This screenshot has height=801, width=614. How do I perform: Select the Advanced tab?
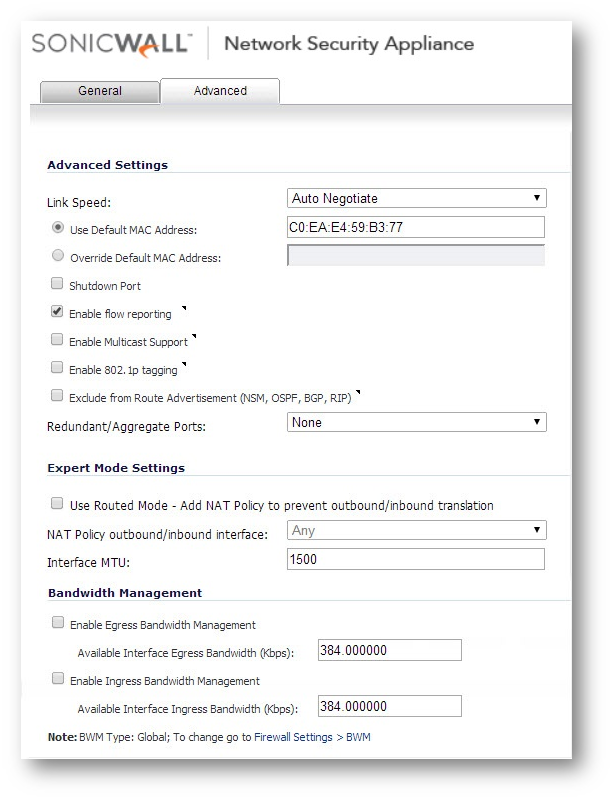coord(220,91)
